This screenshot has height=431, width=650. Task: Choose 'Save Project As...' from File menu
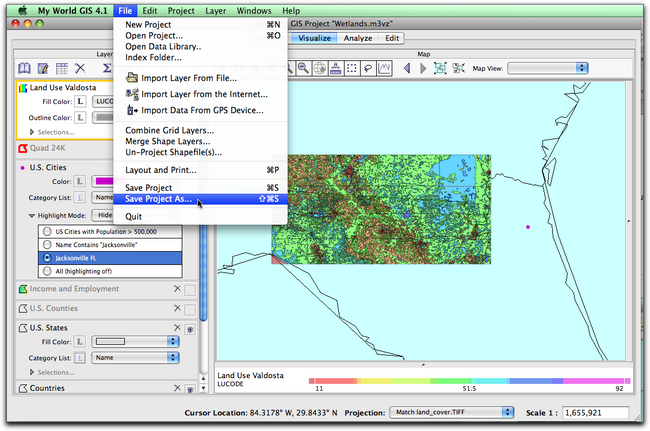click(x=158, y=199)
